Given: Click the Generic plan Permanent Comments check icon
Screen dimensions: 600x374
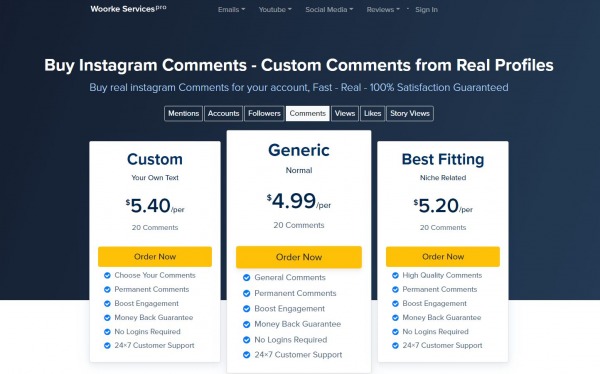Looking at the screenshot, I should coord(246,293).
